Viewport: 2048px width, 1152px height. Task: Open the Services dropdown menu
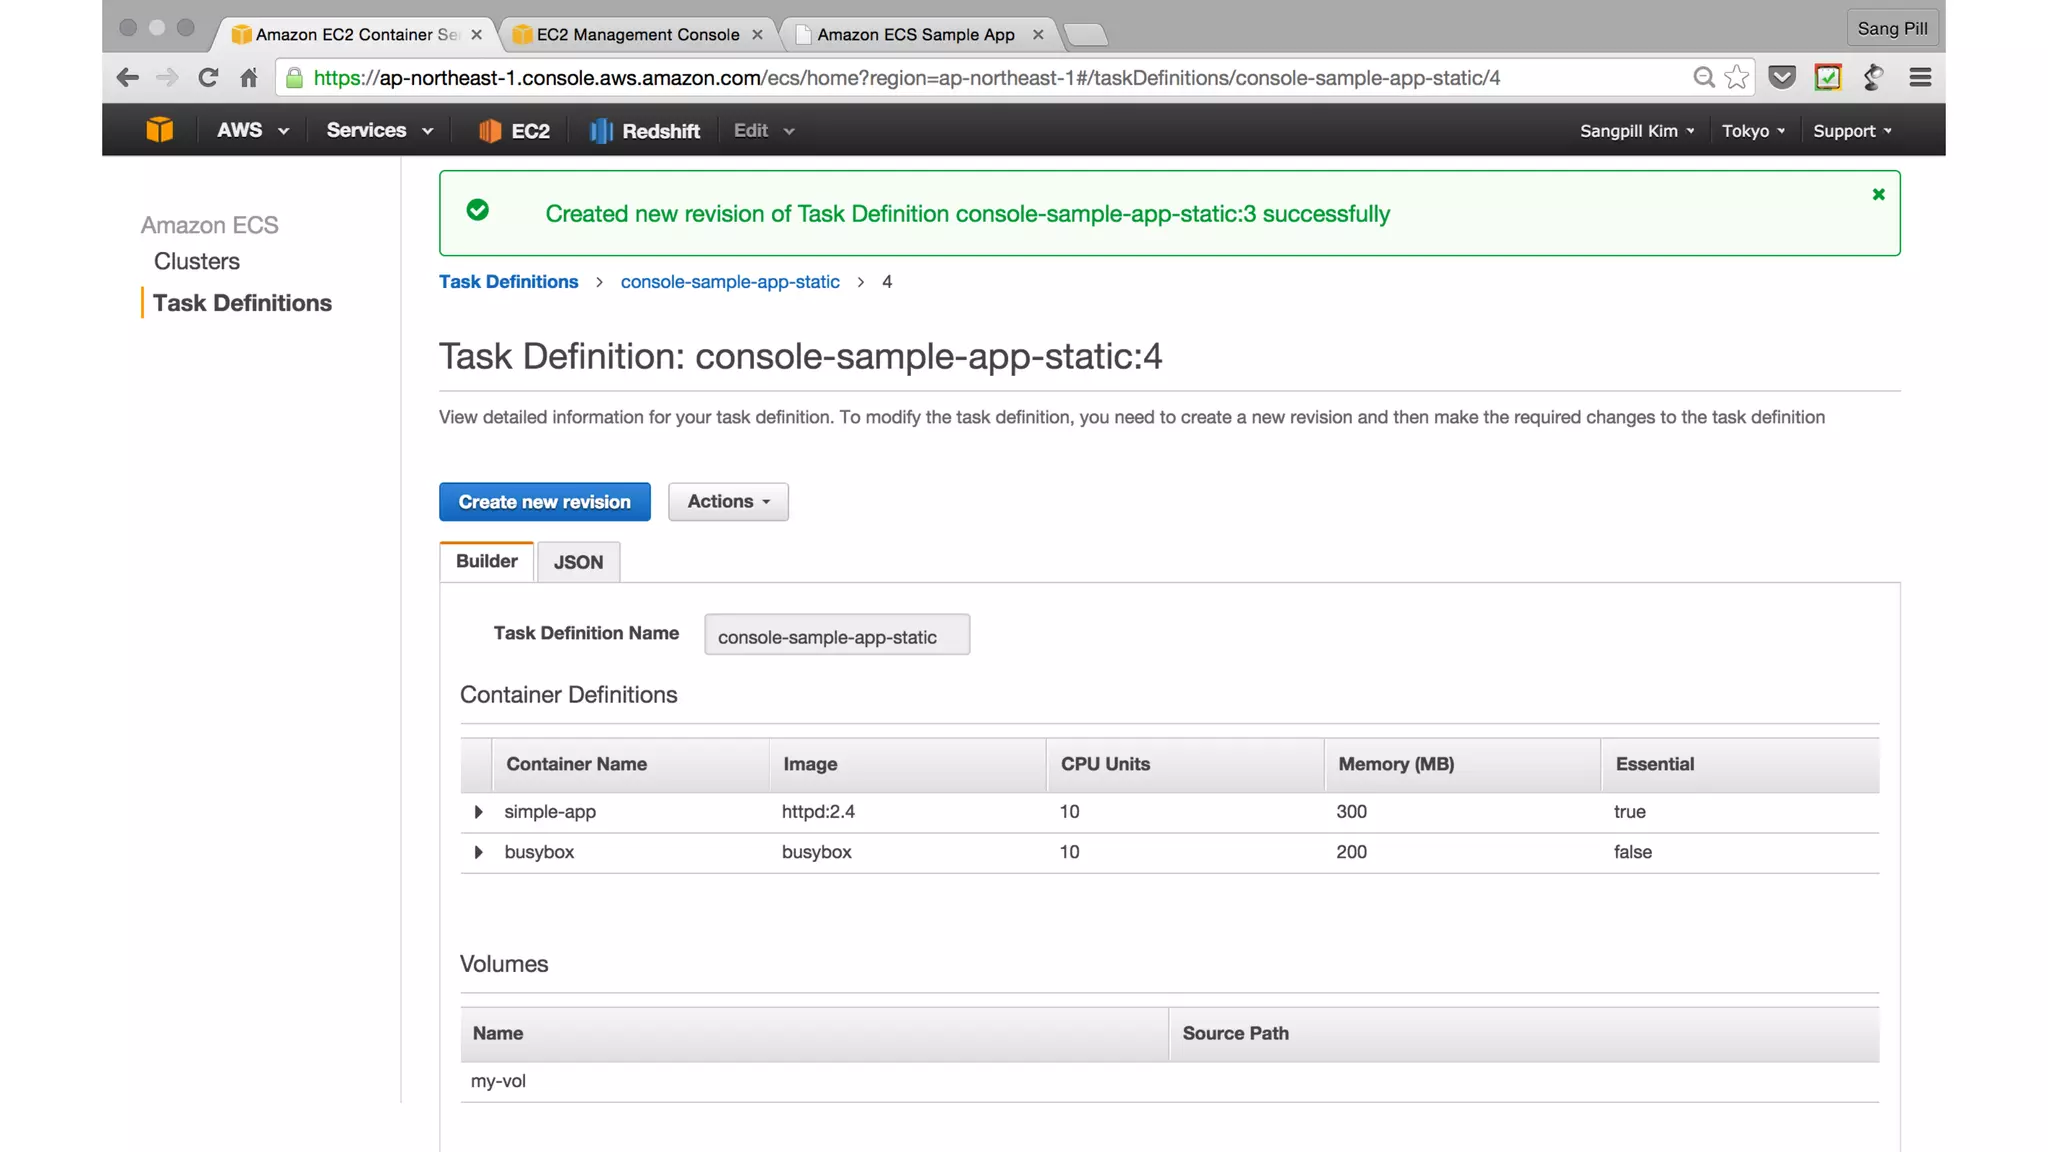tap(379, 131)
